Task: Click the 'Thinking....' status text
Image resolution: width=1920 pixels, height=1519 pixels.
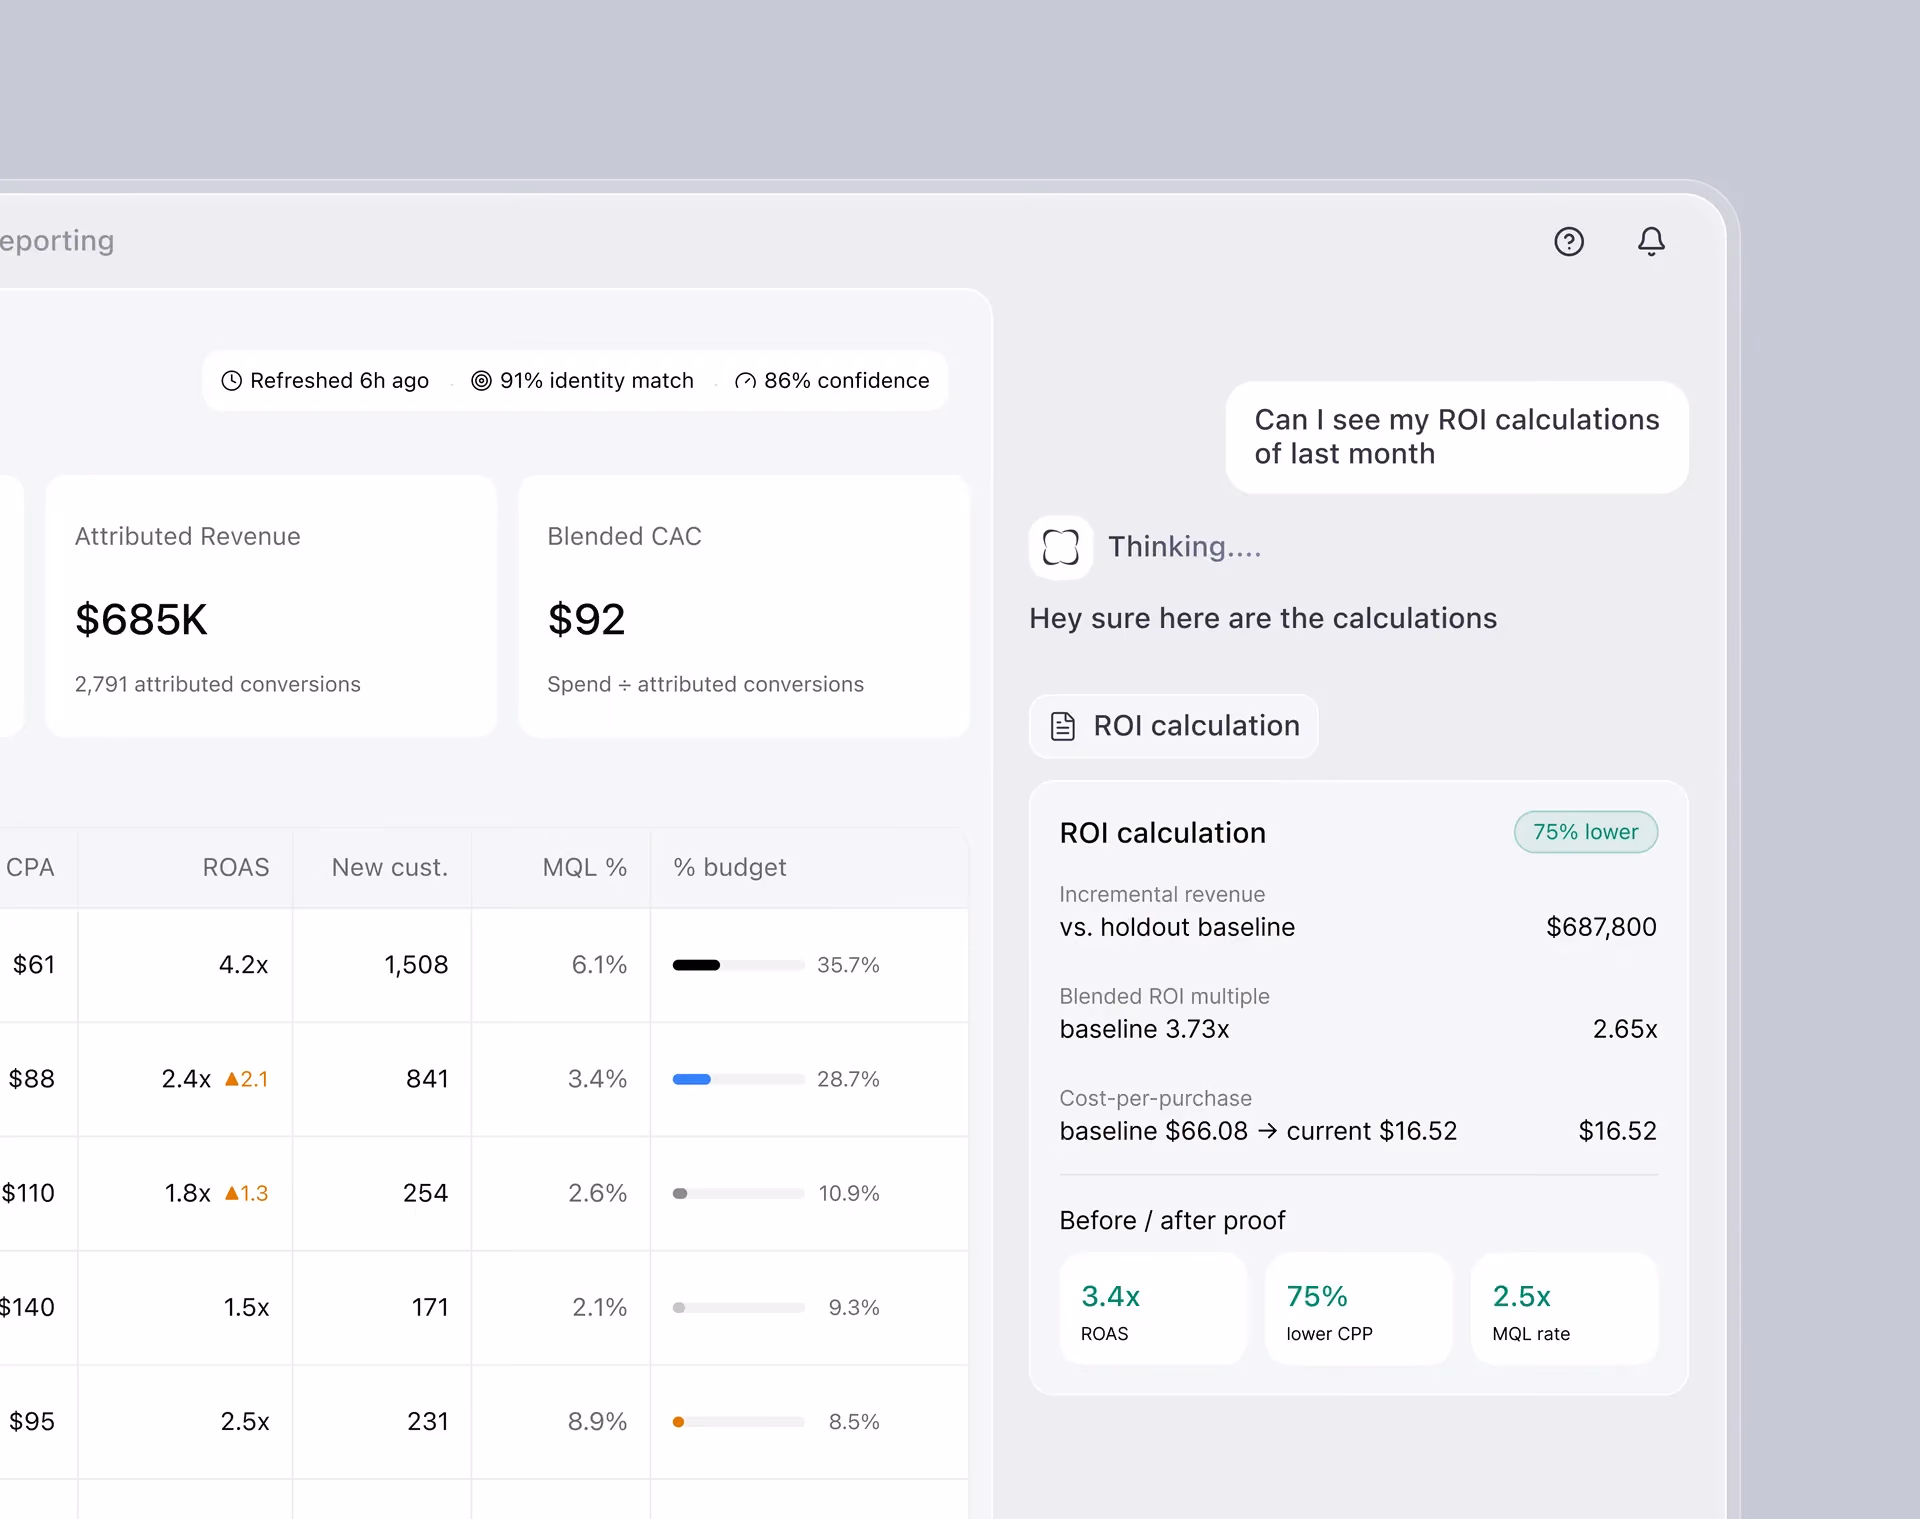Action: (x=1185, y=547)
